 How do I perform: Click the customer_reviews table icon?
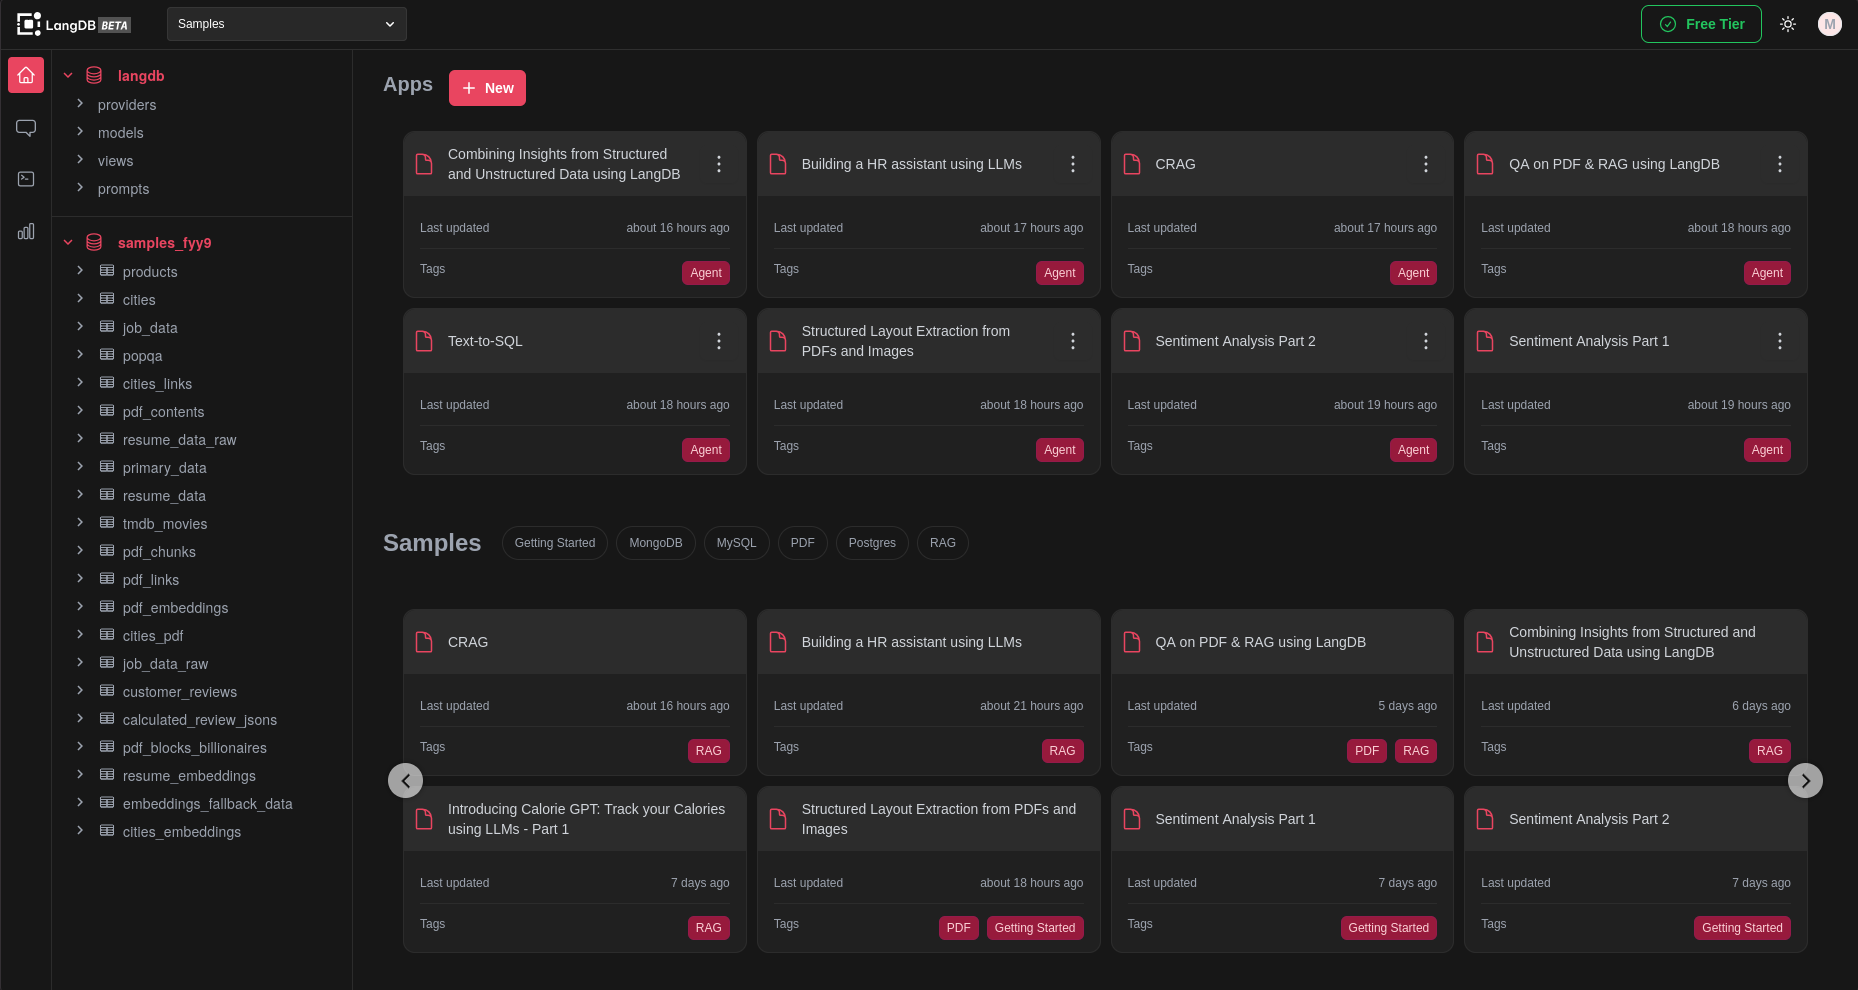107,691
